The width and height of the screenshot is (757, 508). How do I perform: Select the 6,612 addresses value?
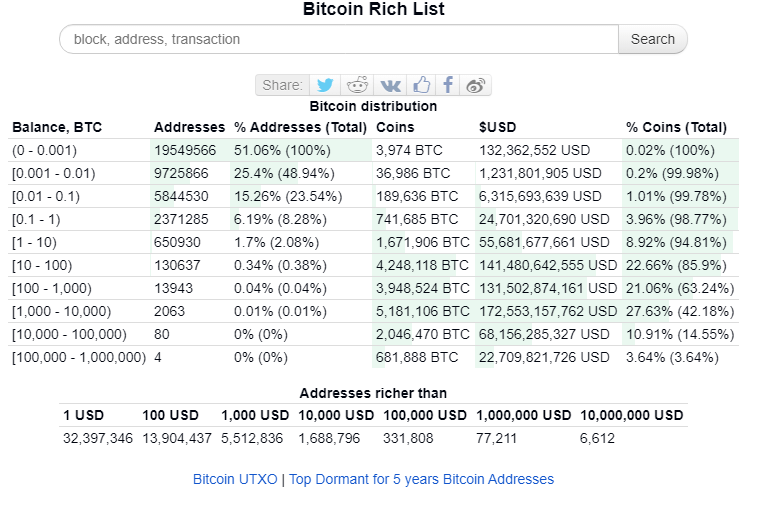tap(597, 438)
